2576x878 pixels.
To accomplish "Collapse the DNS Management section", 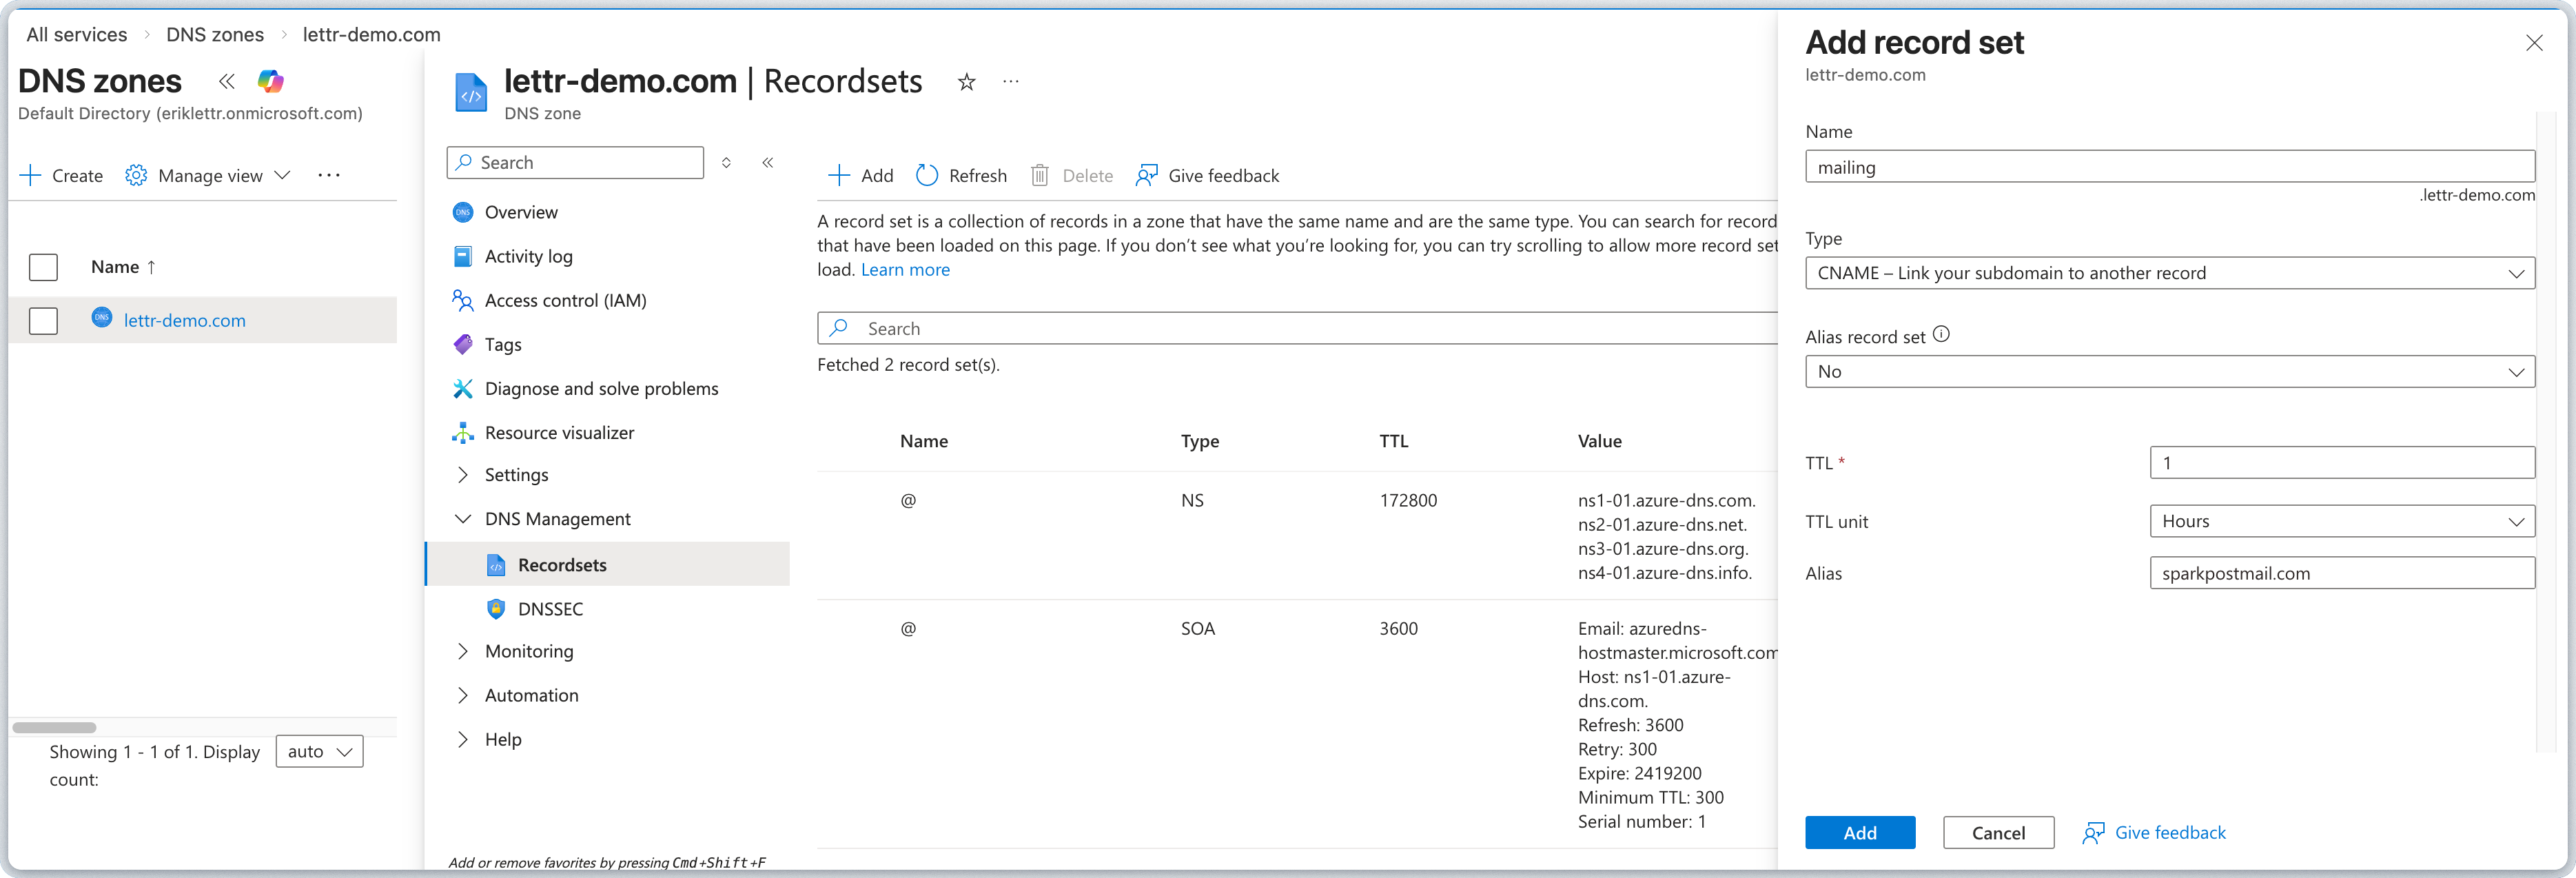I will pyautogui.click(x=462, y=518).
